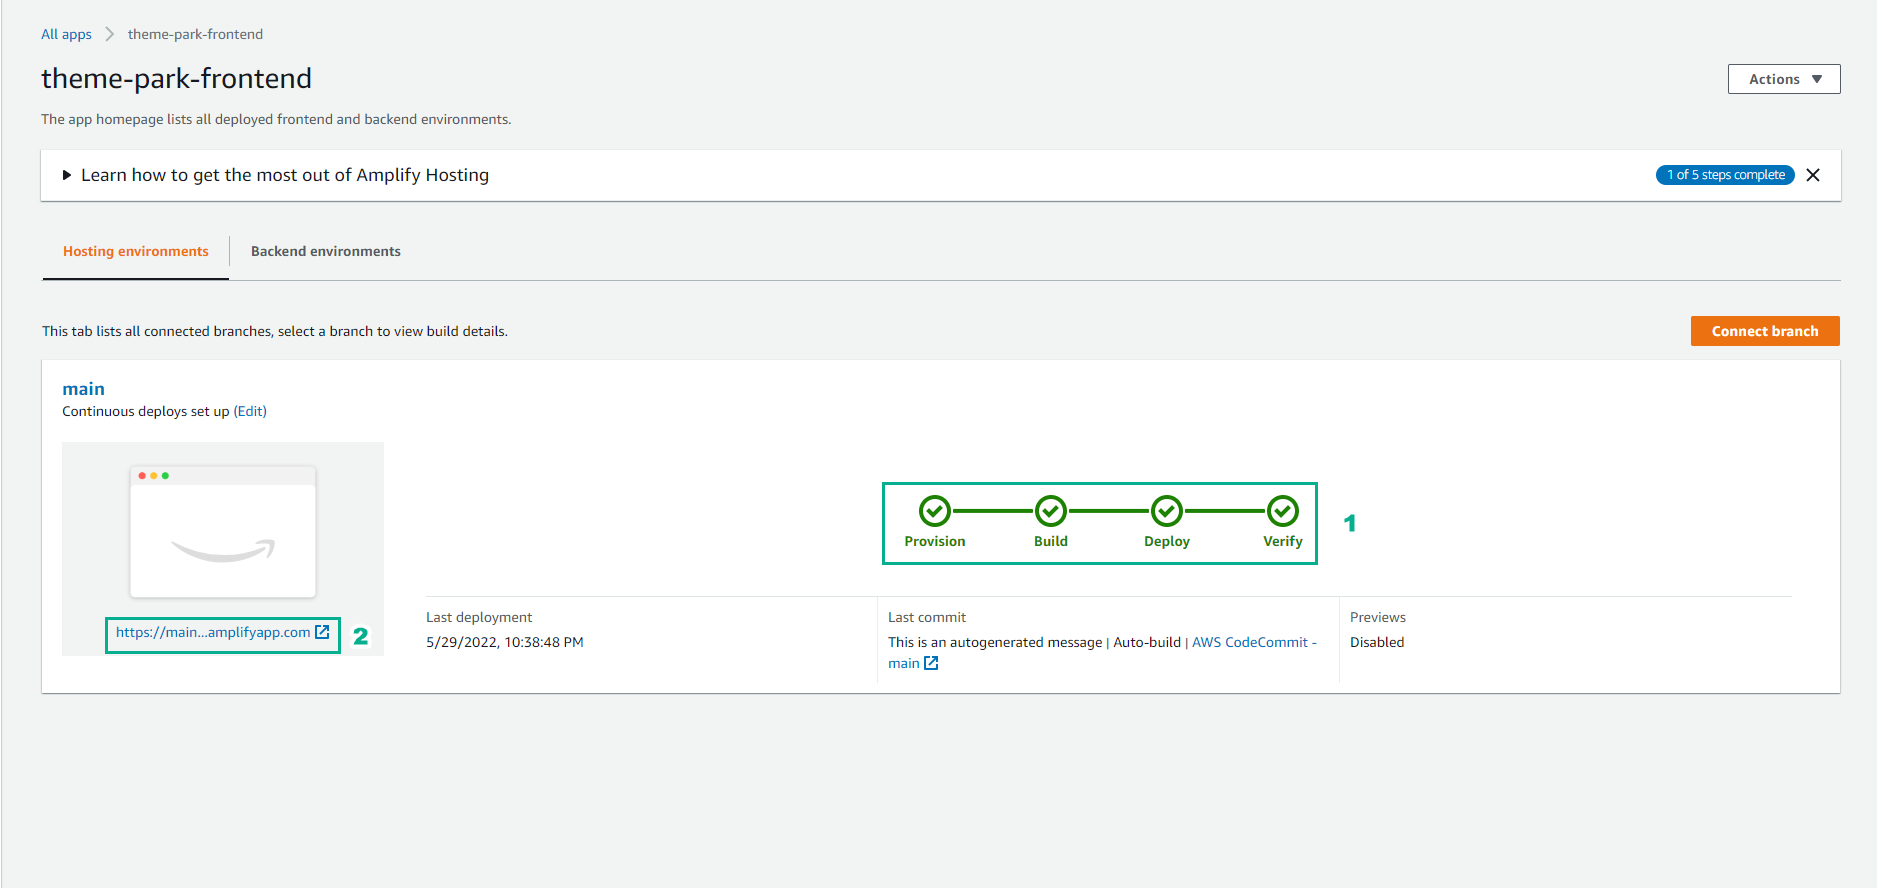Click the 1 of 5 steps complete badge

point(1725,175)
